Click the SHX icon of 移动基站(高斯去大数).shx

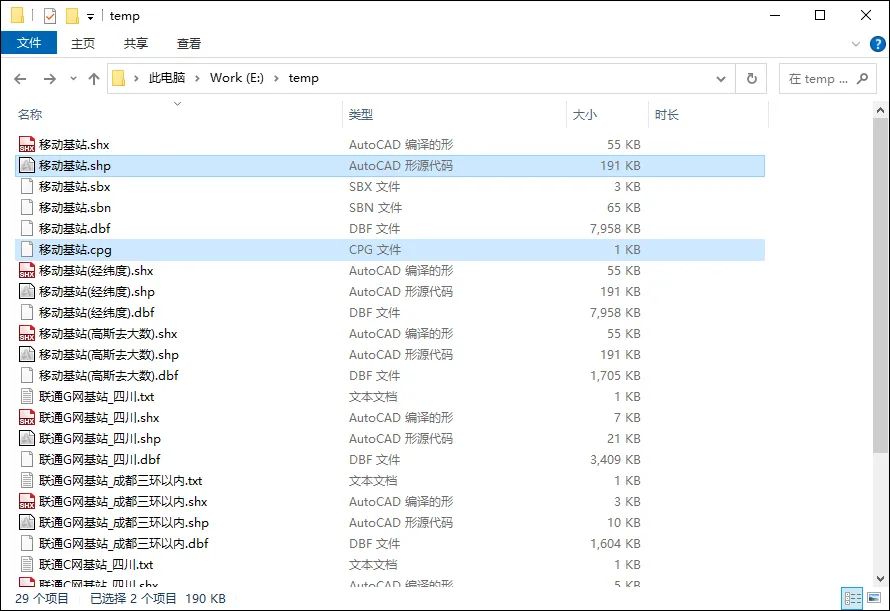(x=27, y=333)
